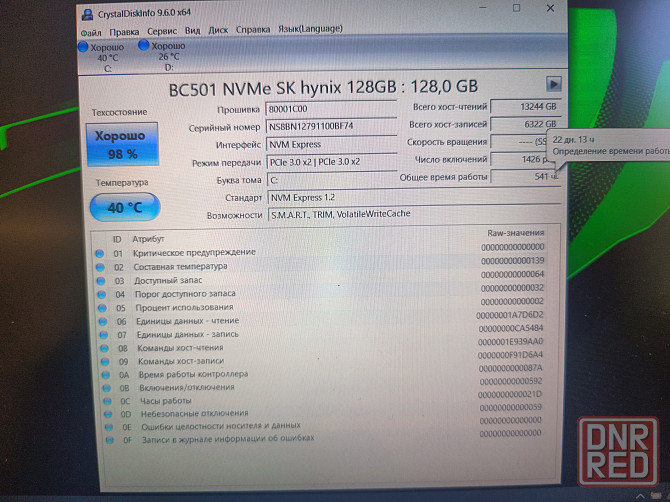
Task: Click the CrystalDiskInfo title bar icon
Action: pyautogui.click(x=88, y=15)
